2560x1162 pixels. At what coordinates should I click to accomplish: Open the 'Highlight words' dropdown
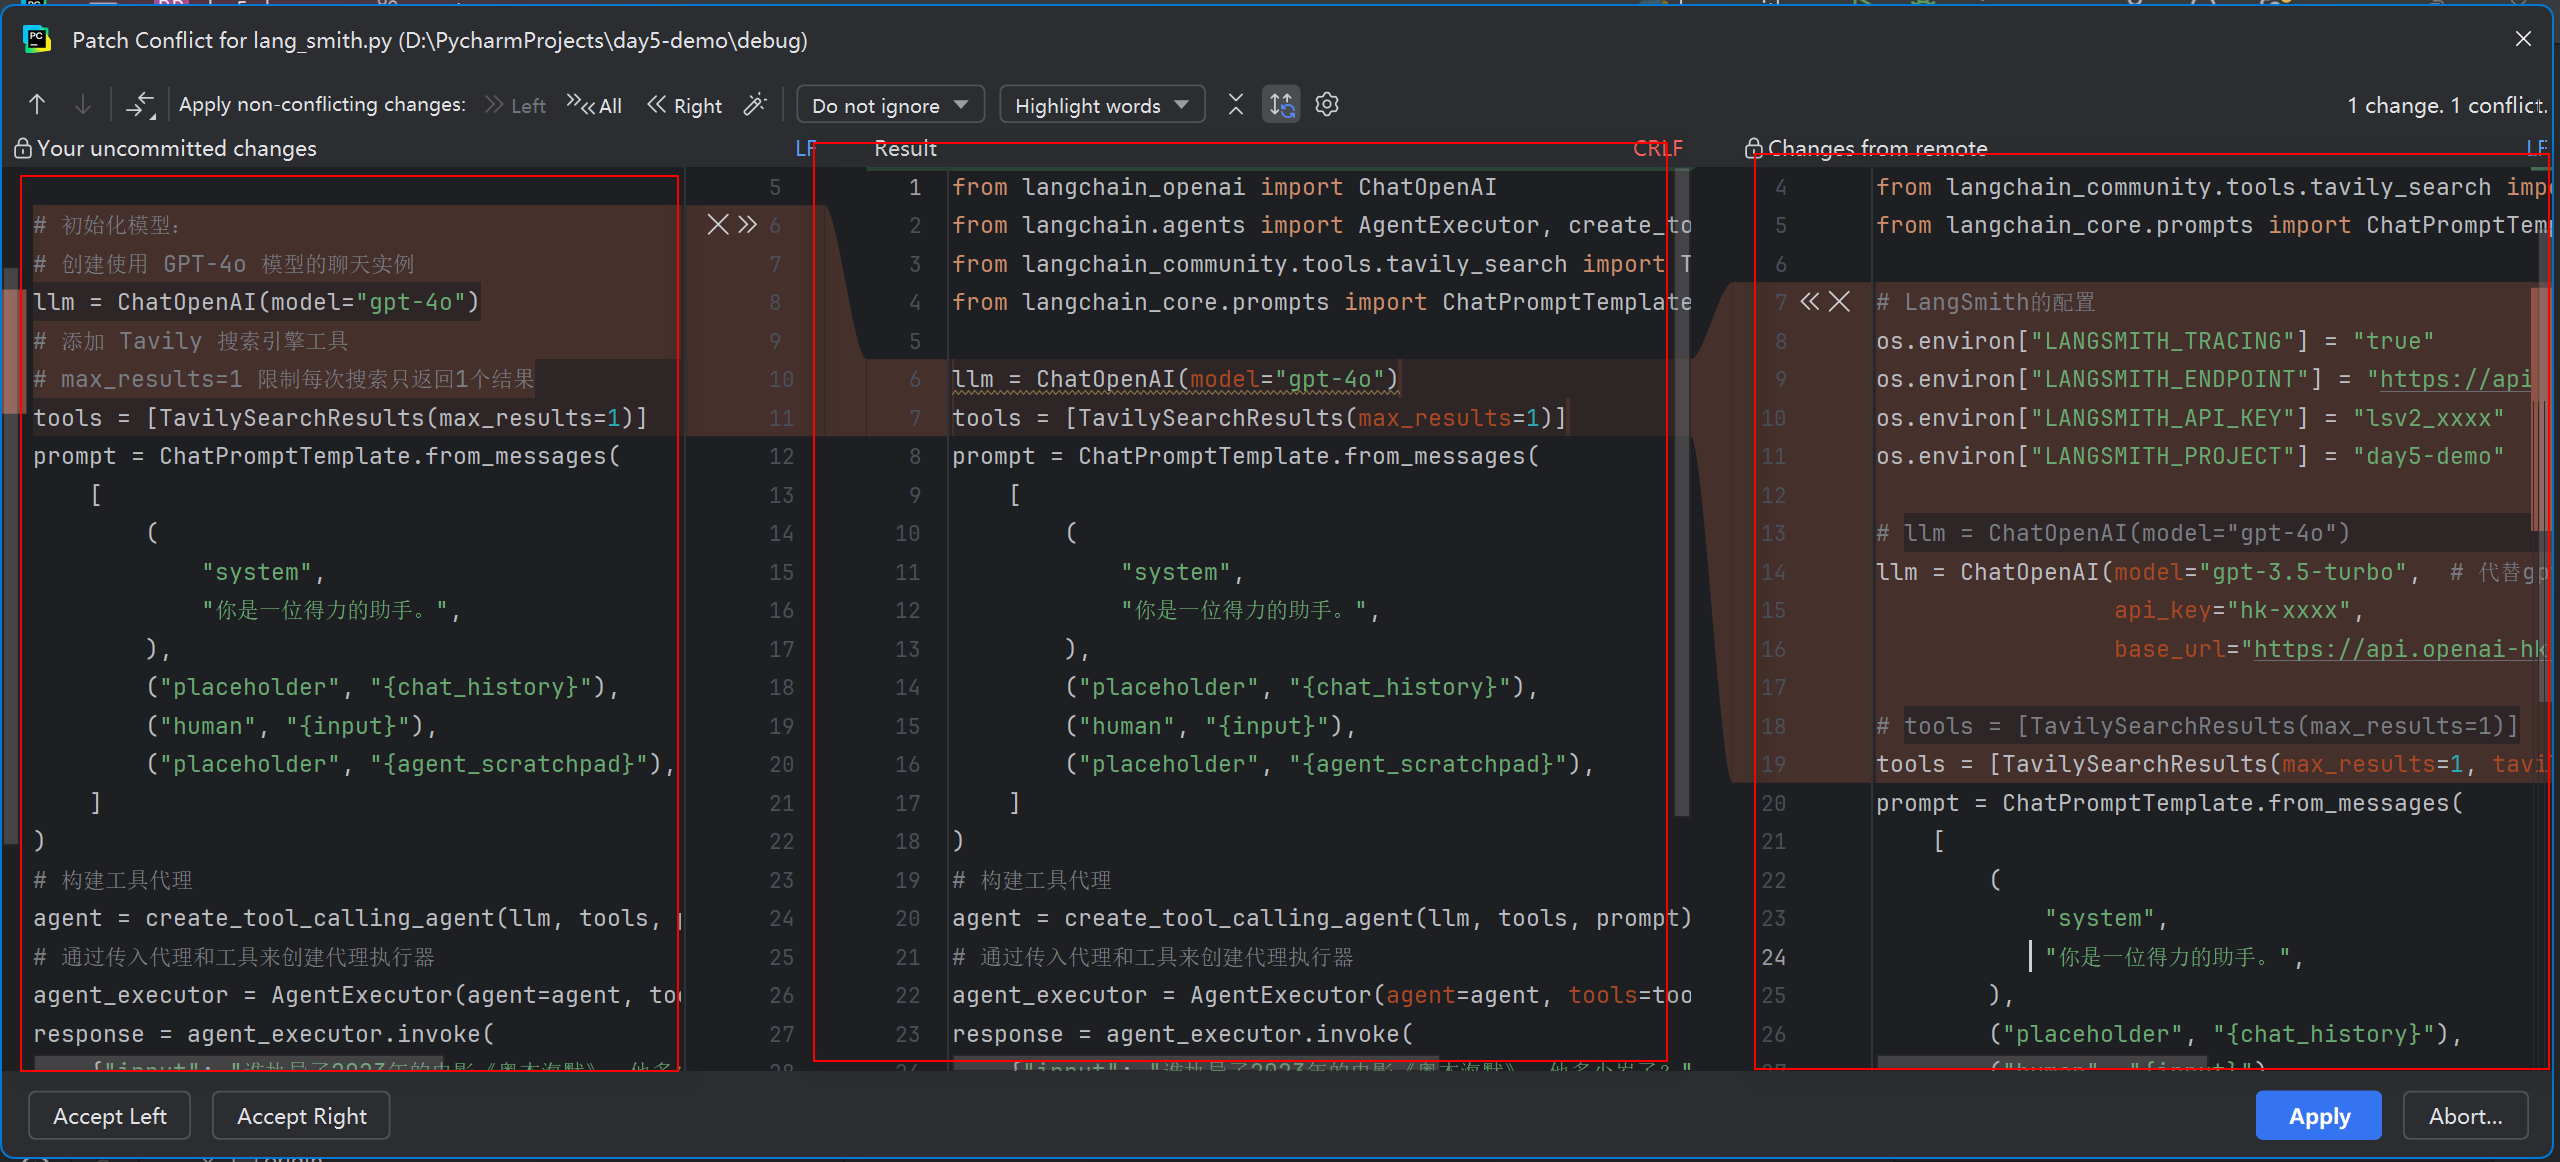pyautogui.click(x=1102, y=105)
